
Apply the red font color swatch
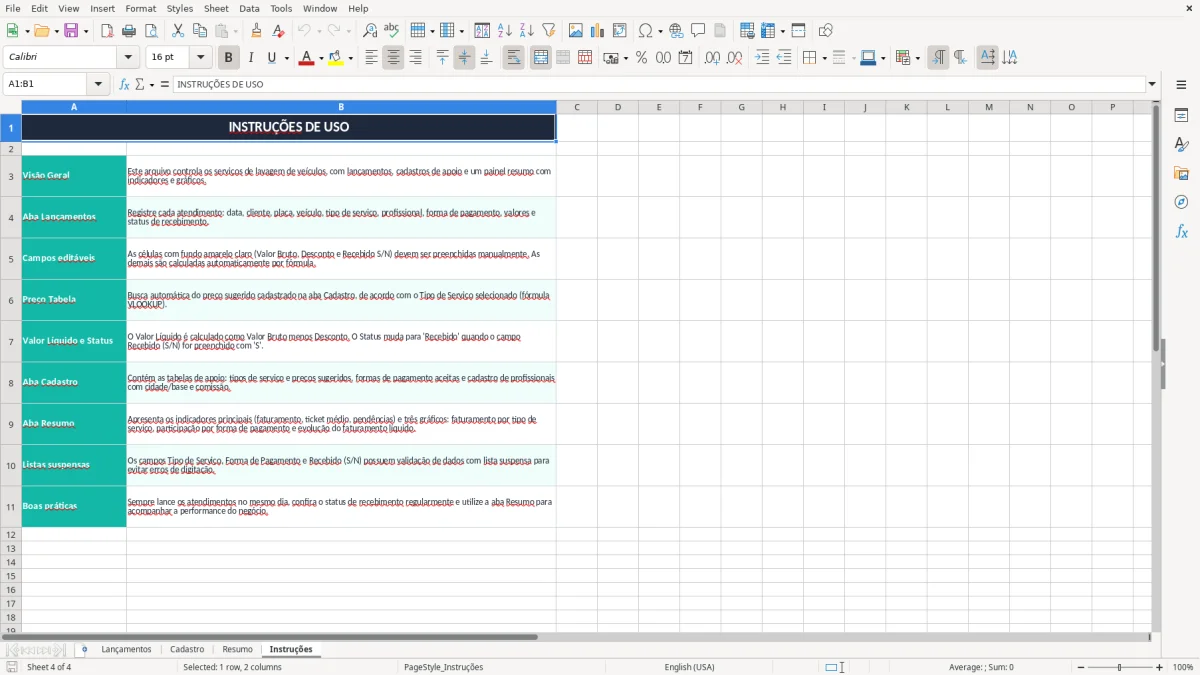305,58
